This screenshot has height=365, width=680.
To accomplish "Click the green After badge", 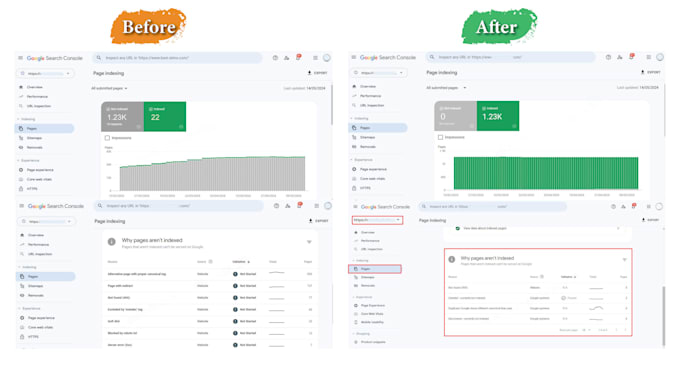I will pyautogui.click(x=499, y=26).
